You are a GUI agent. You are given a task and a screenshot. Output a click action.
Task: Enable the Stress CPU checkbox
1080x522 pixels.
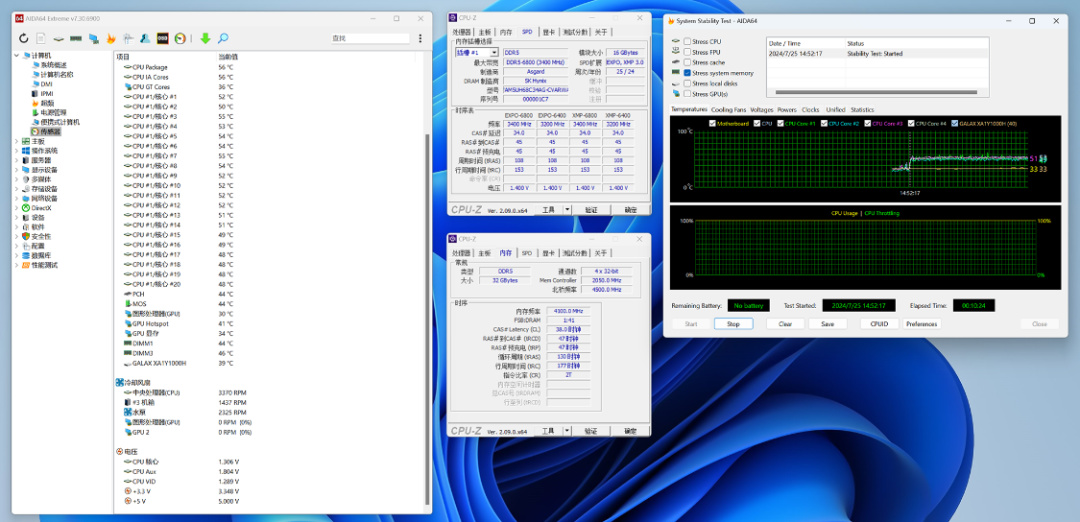click(687, 42)
